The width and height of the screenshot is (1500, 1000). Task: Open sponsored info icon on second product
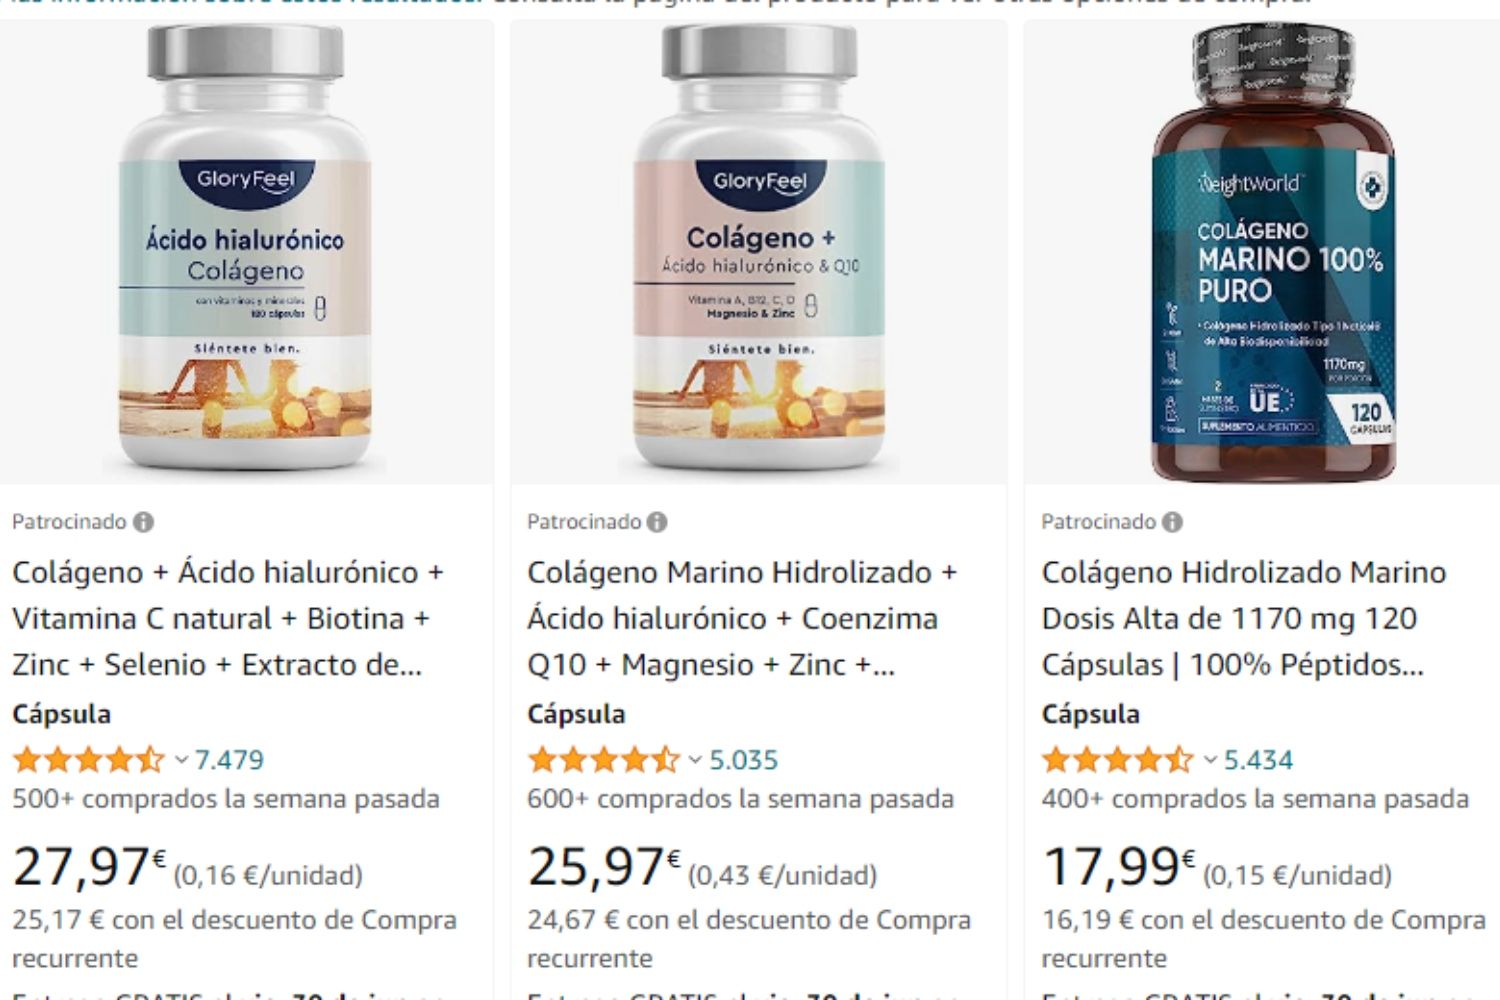coord(657,522)
